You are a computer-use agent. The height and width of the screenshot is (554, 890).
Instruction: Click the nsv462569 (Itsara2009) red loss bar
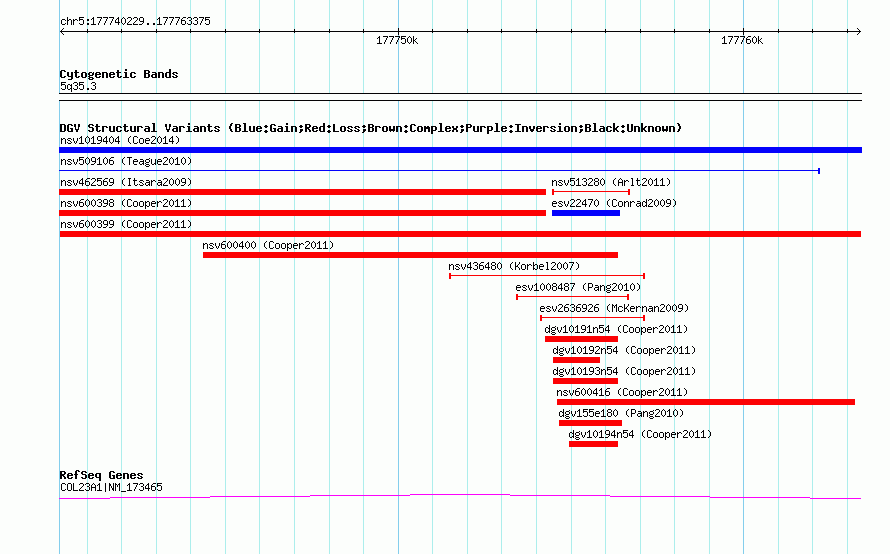pos(303,192)
